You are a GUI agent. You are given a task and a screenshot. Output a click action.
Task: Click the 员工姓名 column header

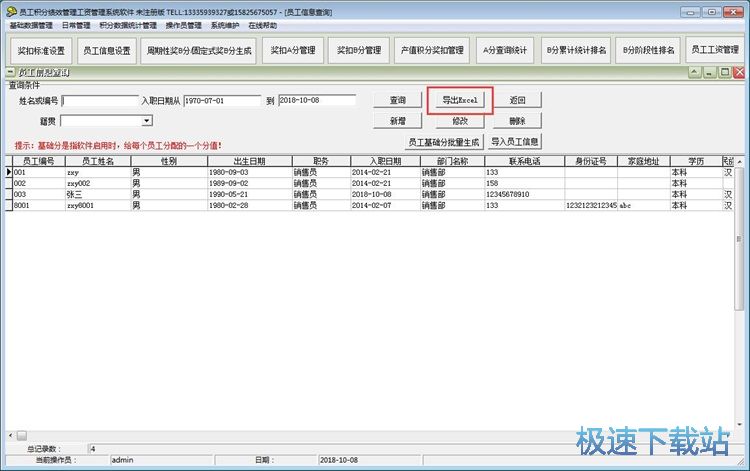tap(98, 161)
